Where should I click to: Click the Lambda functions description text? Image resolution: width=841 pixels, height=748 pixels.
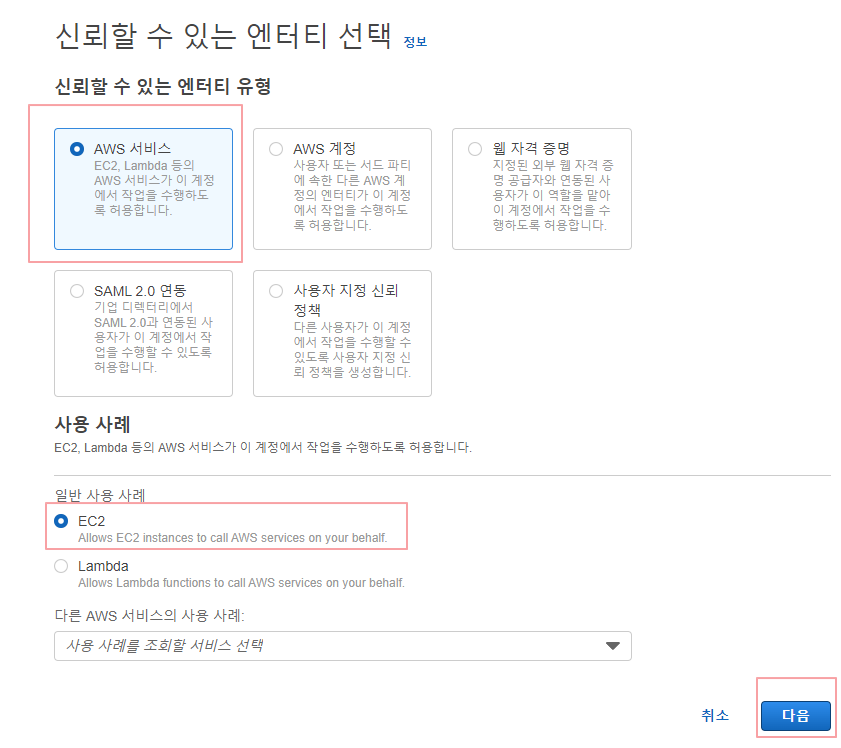[241, 582]
